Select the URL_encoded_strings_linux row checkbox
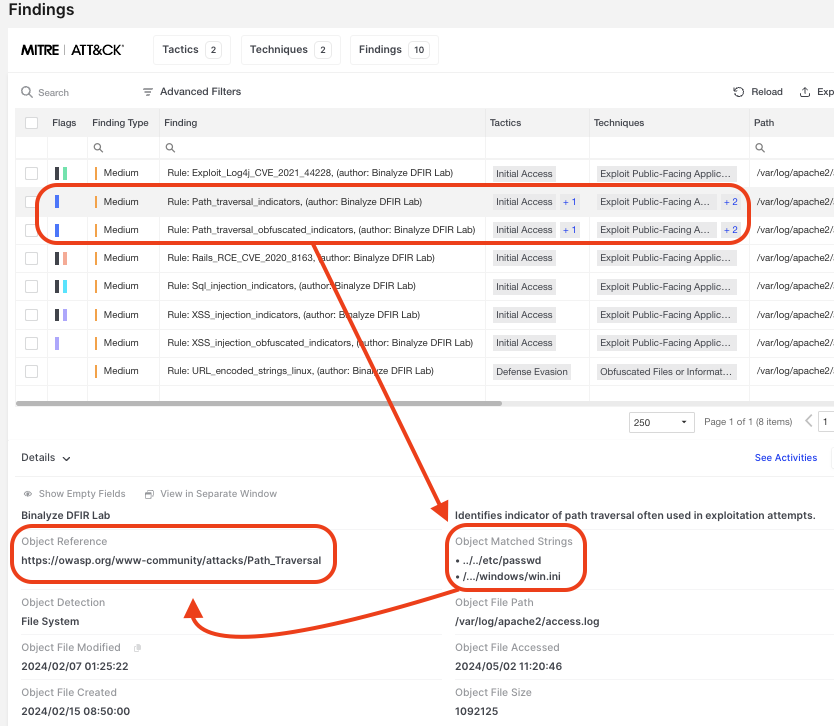The width and height of the screenshot is (834, 726). (x=31, y=371)
